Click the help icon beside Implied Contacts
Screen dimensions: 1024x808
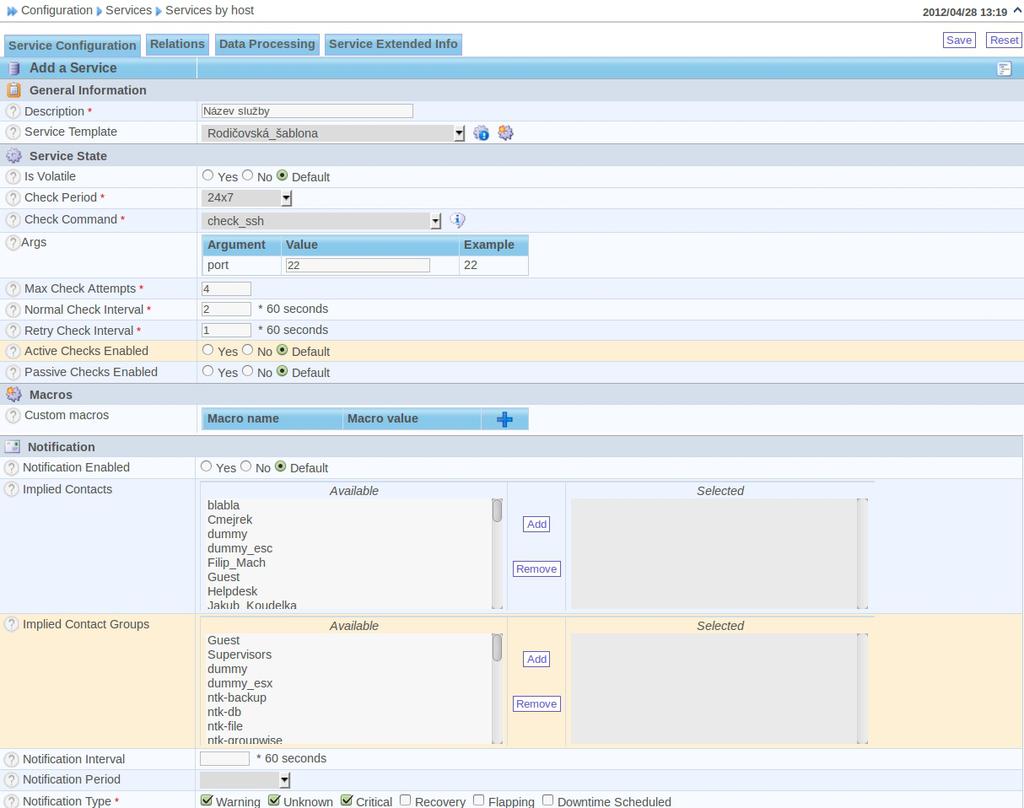11,489
